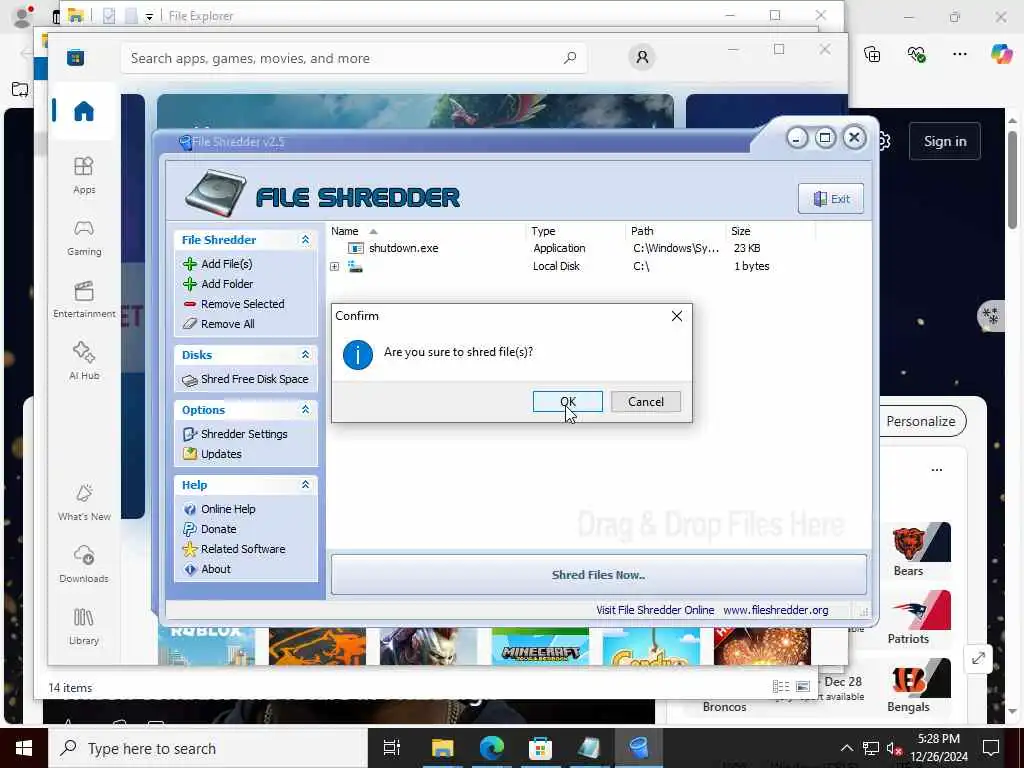
Task: Click the Updates option
Action: (x=221, y=454)
